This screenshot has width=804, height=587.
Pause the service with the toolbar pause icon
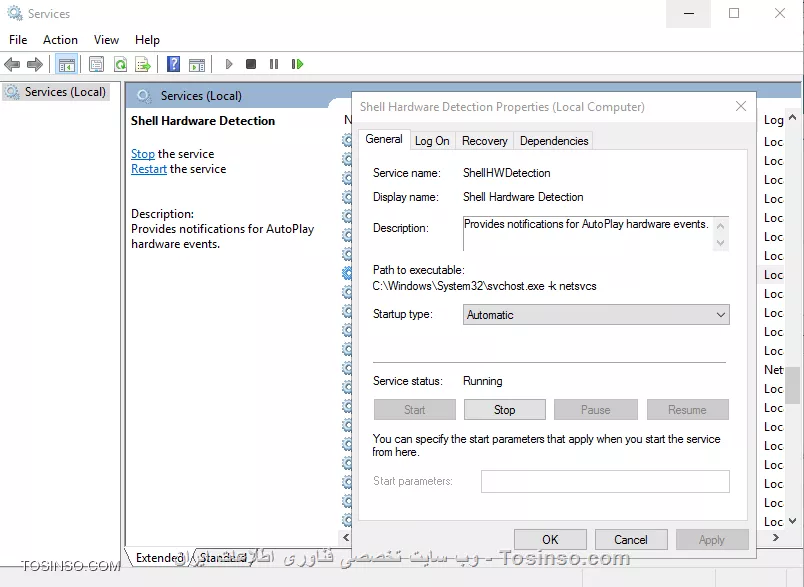(x=274, y=64)
